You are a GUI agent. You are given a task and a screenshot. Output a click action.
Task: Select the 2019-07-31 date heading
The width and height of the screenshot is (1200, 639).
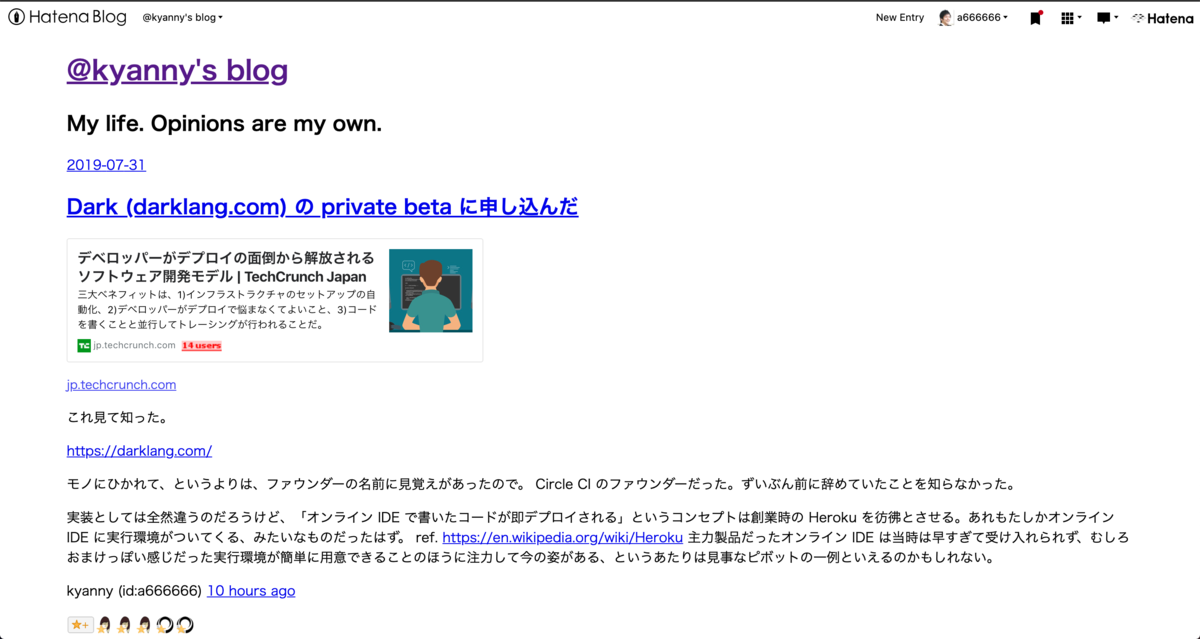coord(105,165)
